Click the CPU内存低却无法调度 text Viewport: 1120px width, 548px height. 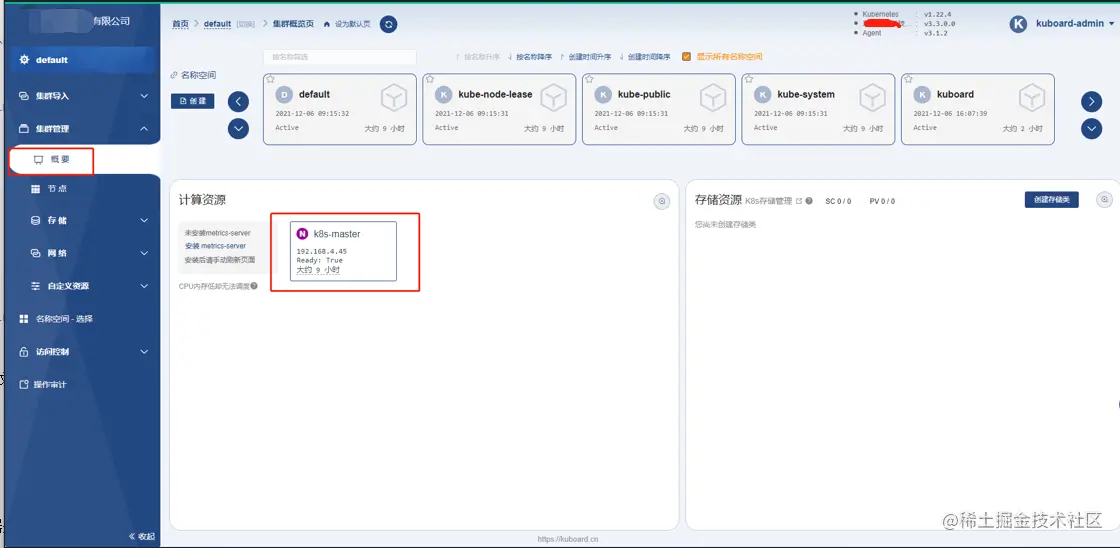[214, 286]
